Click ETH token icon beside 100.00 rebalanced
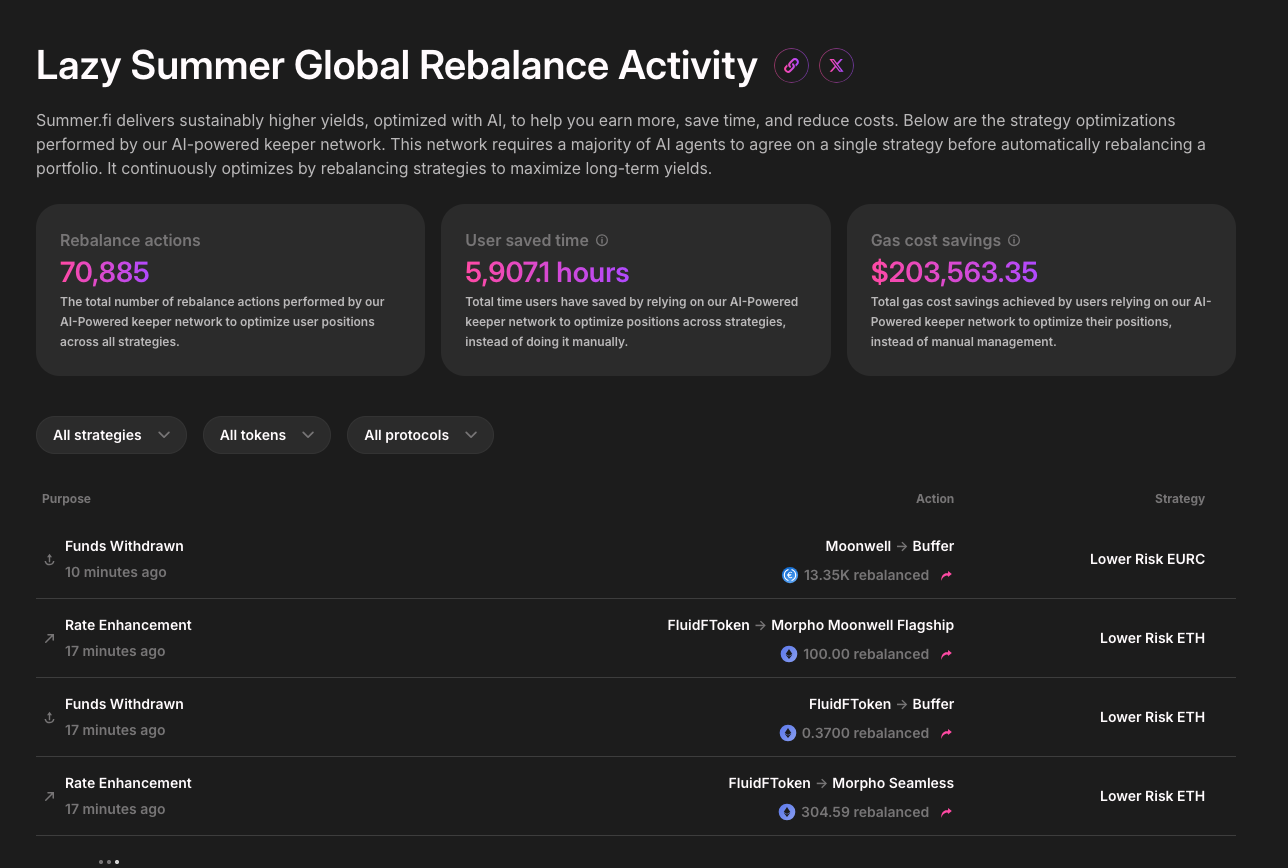This screenshot has height=868, width=1288. [788, 654]
